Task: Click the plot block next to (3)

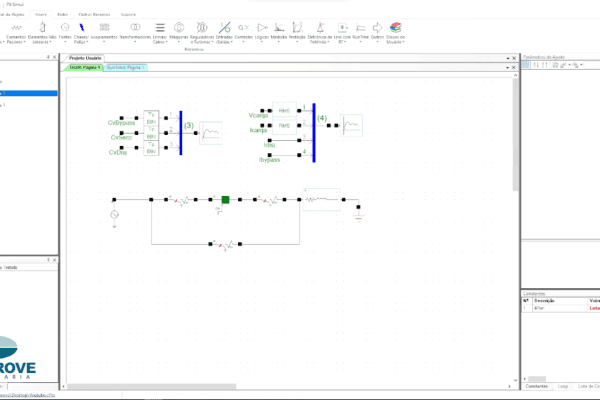Action: click(x=212, y=133)
